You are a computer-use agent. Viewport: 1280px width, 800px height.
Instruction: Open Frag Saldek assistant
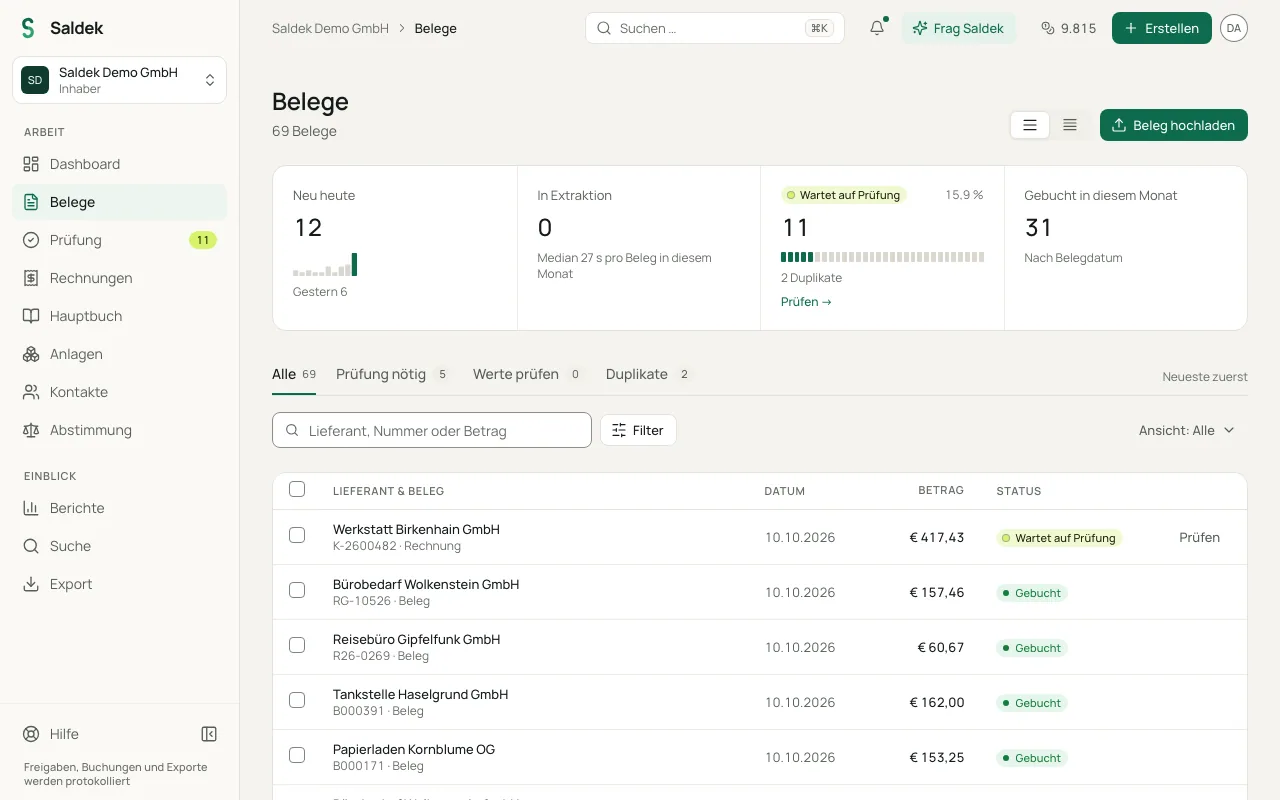click(959, 28)
